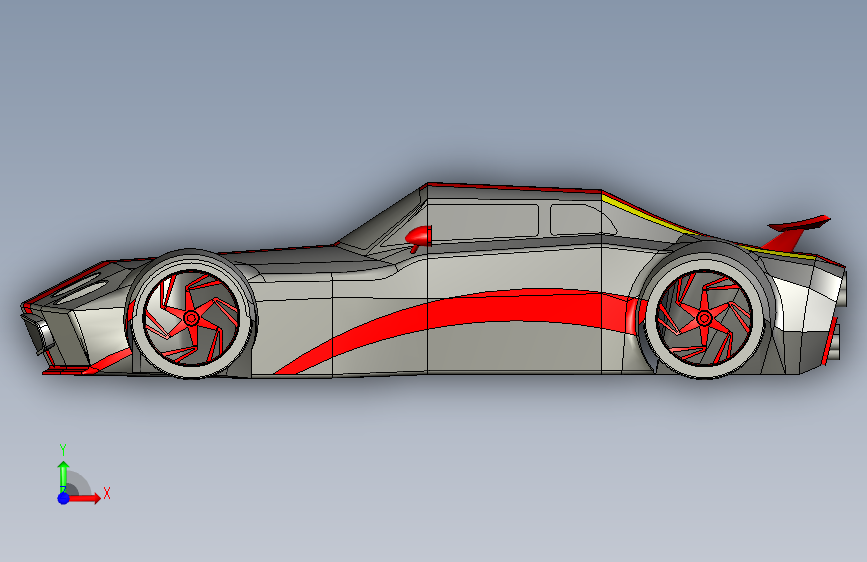Click the blue Z axis ball on the triad
Image resolution: width=867 pixels, height=562 pixels.
pyautogui.click(x=64, y=498)
